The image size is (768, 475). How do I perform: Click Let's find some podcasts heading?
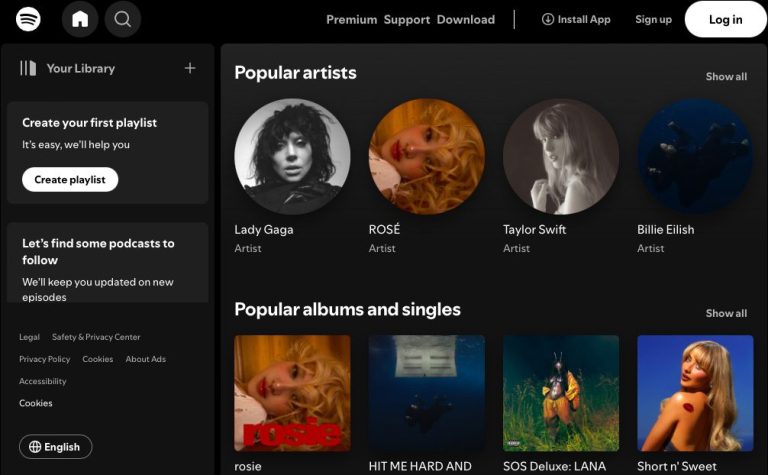(98, 252)
